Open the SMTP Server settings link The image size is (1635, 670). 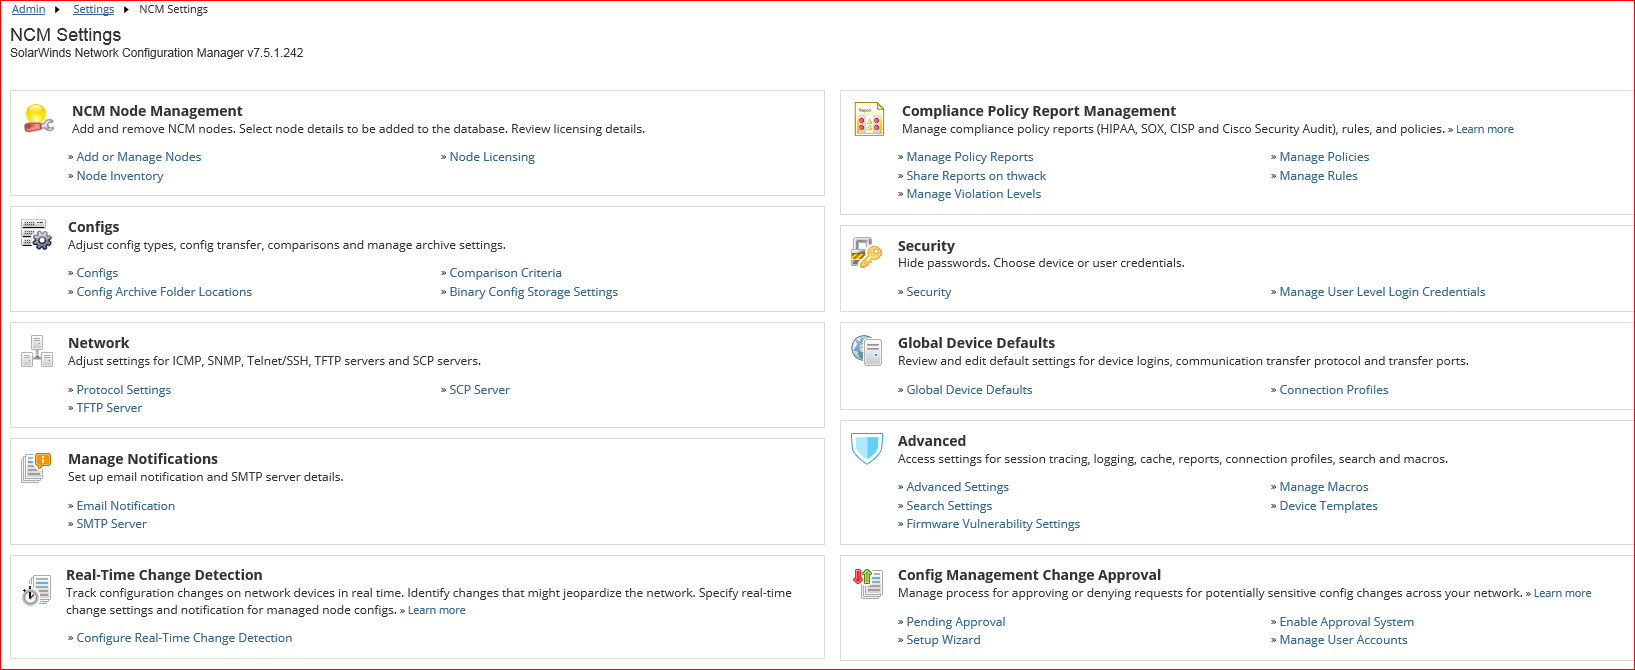[111, 524]
